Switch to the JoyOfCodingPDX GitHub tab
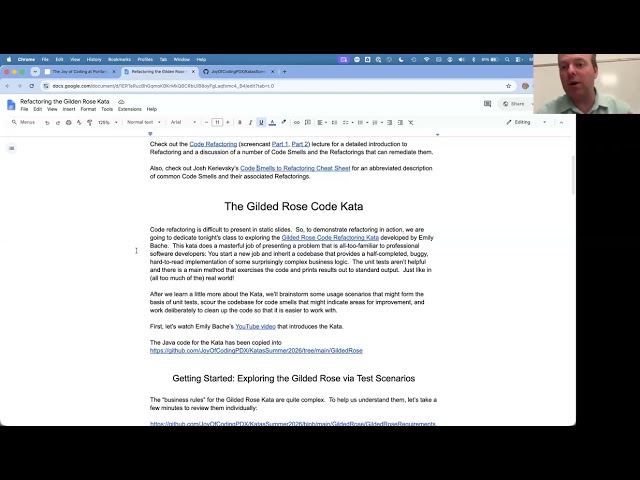 click(x=239, y=71)
